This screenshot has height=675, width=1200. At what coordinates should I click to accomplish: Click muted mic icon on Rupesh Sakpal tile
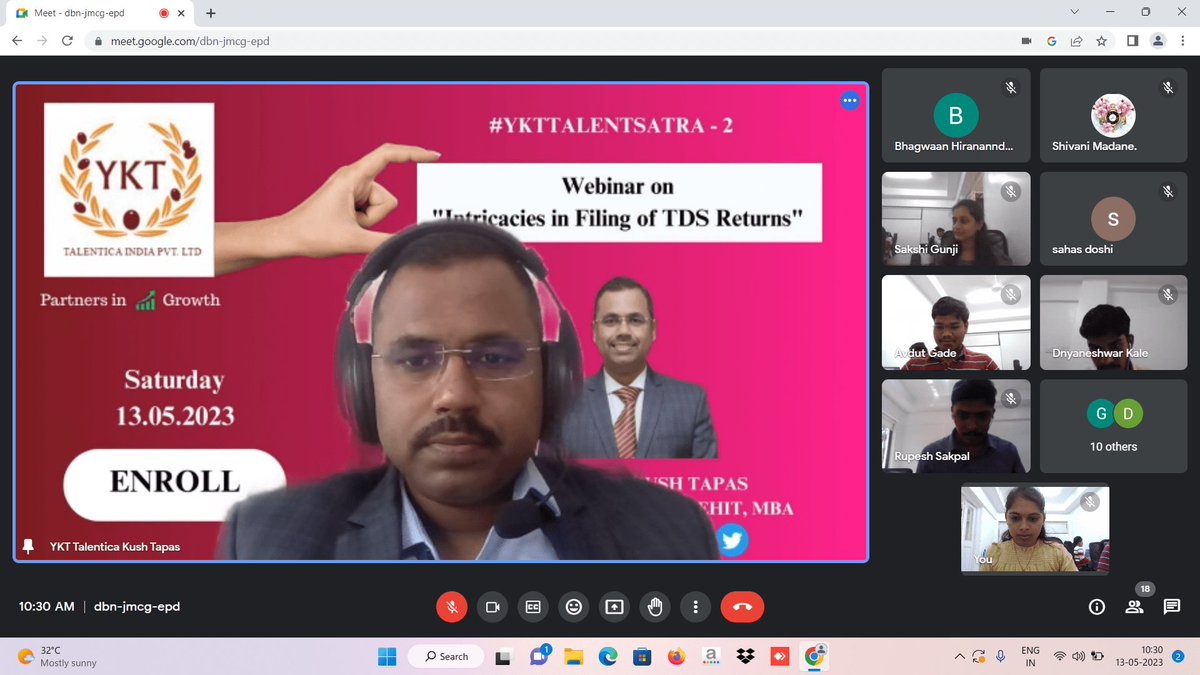[1011, 398]
